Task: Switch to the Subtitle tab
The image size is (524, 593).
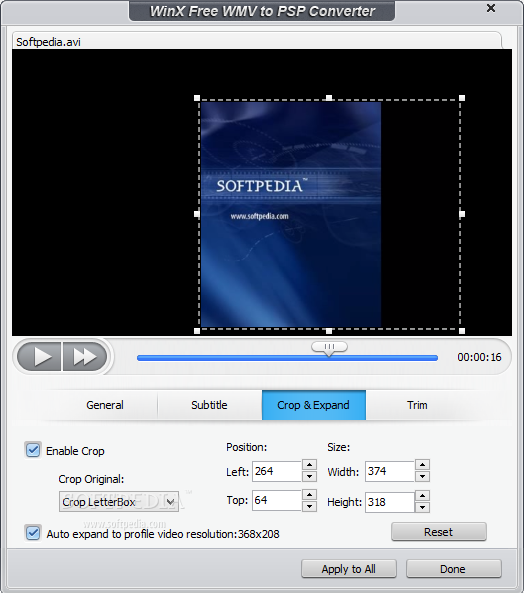Action: click(209, 405)
